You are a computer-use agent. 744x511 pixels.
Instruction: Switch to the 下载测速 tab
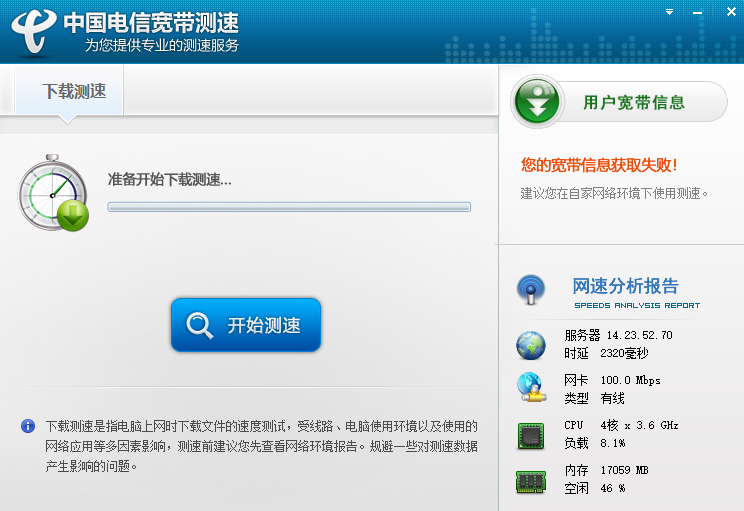click(70, 91)
